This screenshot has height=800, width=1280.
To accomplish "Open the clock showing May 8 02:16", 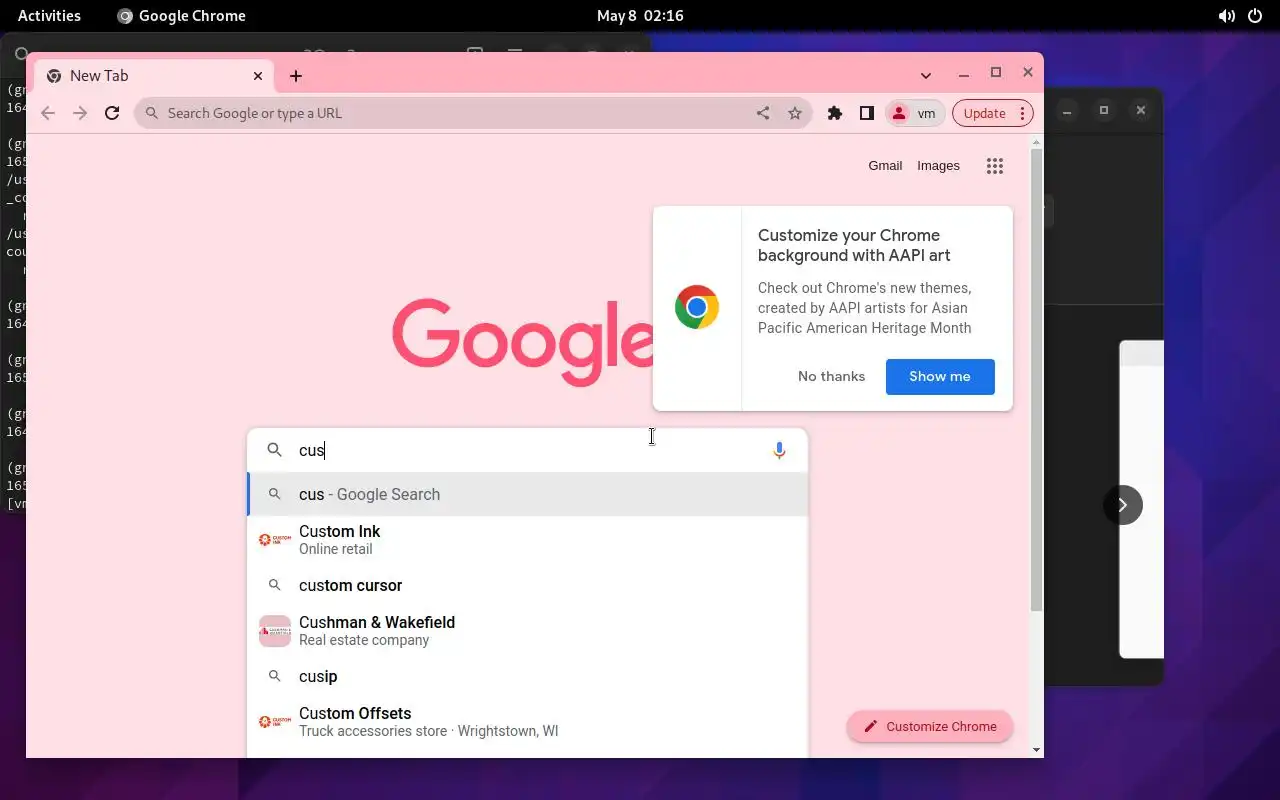I will coord(640,16).
